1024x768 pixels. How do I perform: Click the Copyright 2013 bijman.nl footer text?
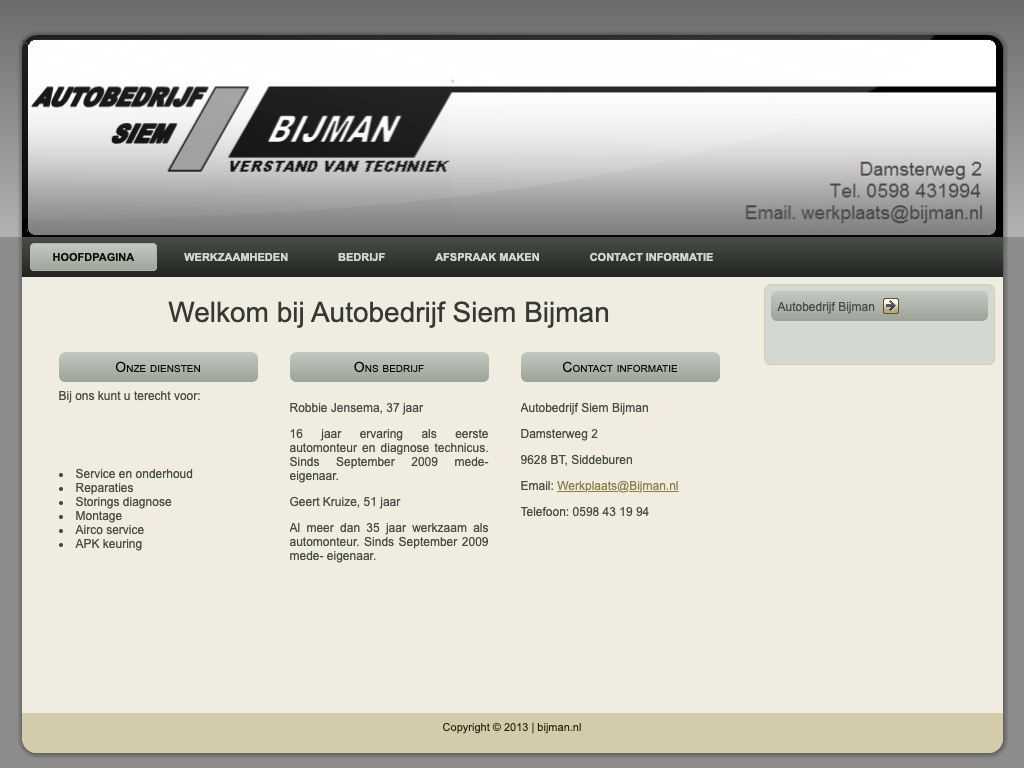pyautogui.click(x=512, y=727)
